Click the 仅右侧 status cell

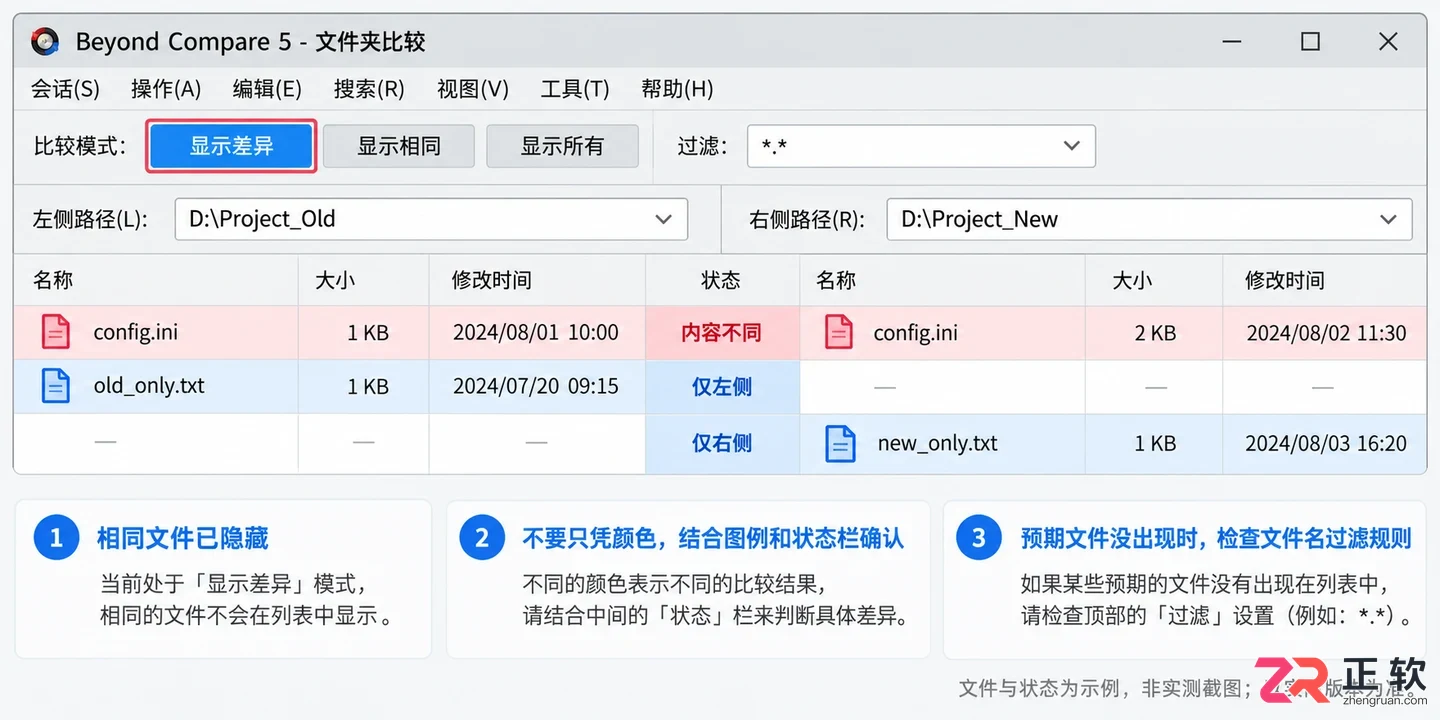coord(722,443)
